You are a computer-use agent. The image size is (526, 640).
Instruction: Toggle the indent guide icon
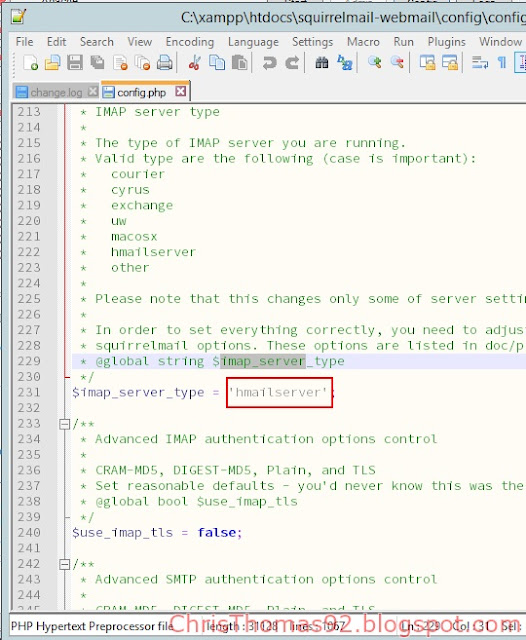point(521,63)
